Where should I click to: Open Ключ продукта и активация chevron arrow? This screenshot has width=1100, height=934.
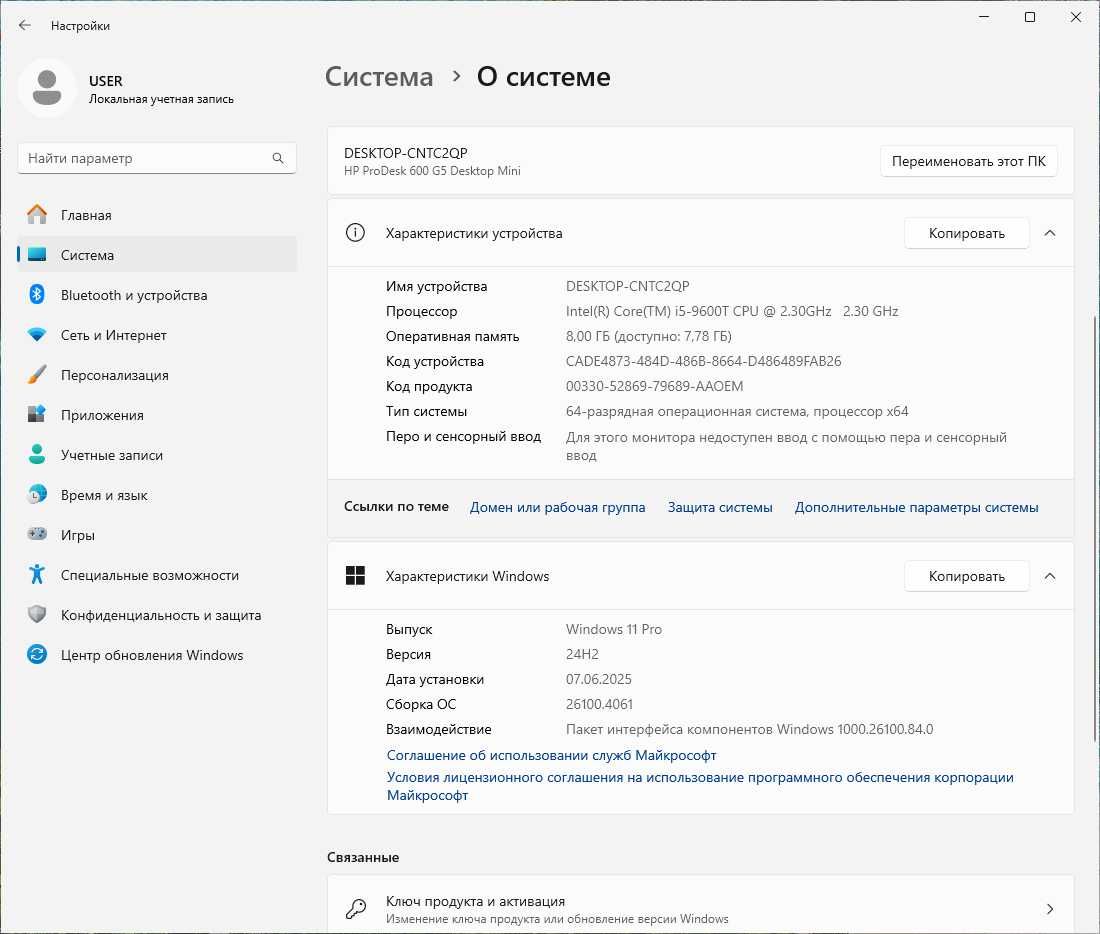[x=1050, y=909]
